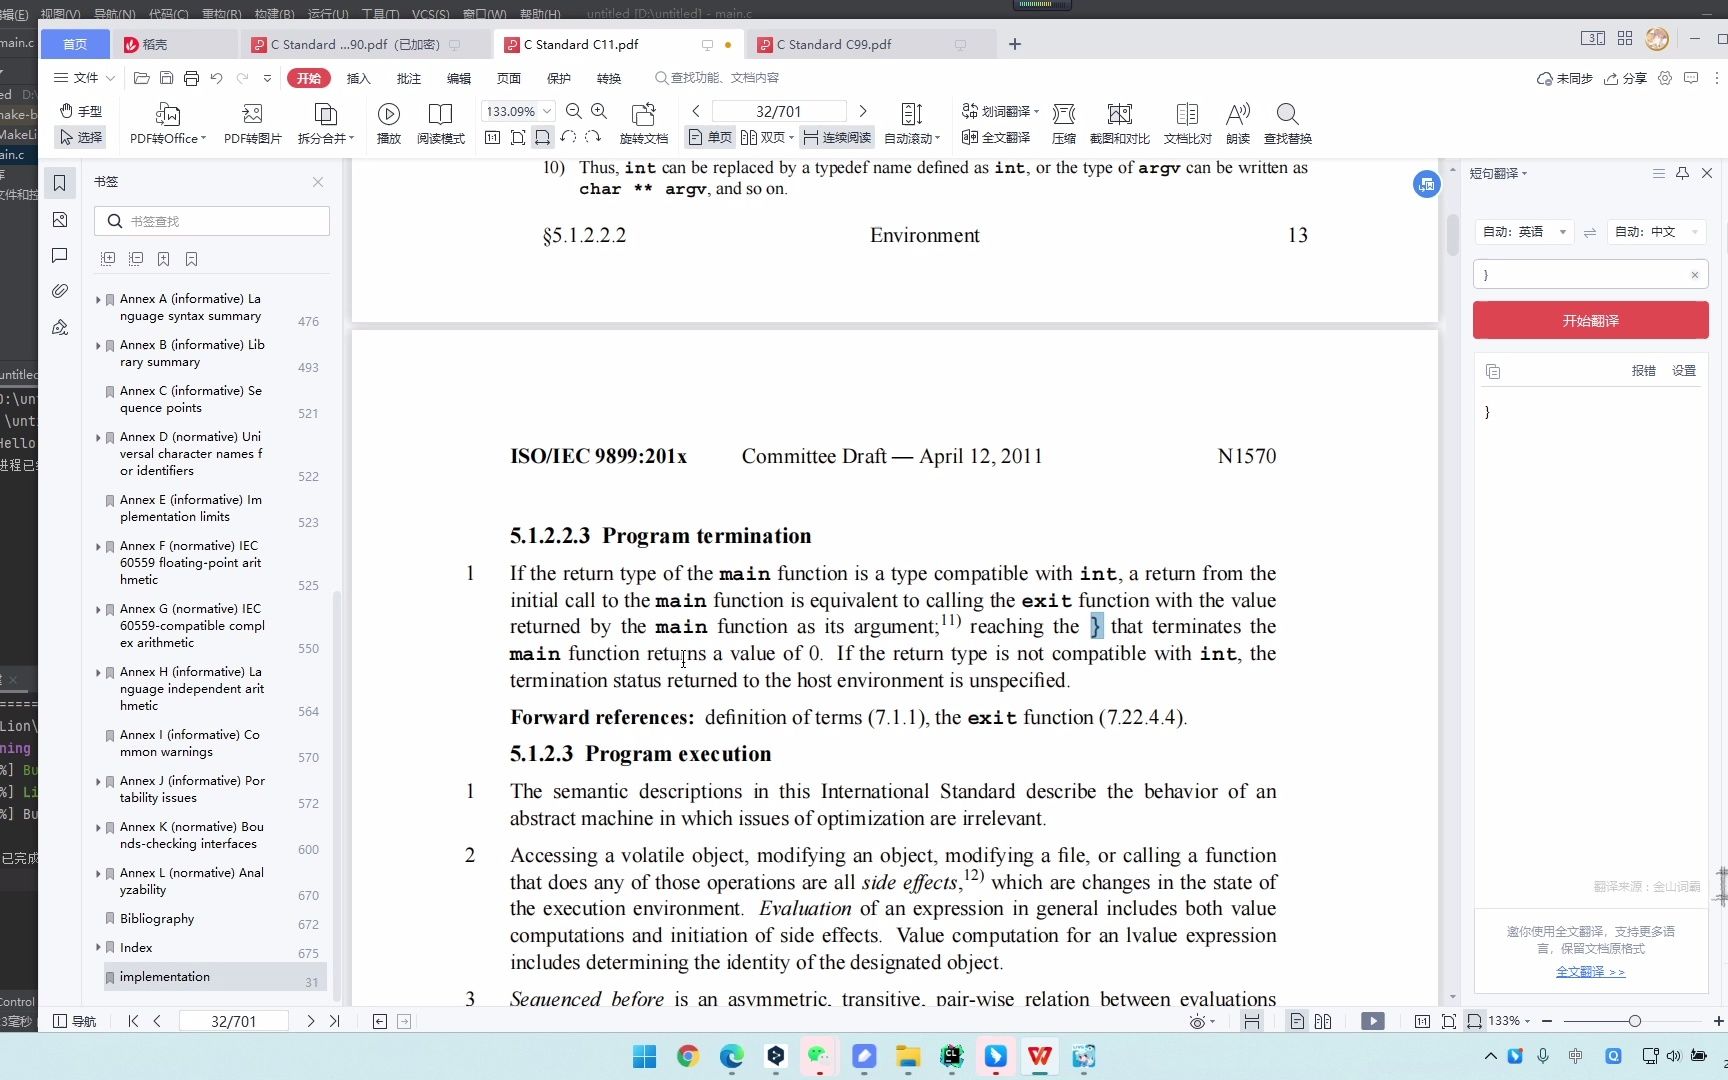Open the thumbnails panel in sidebar
The height and width of the screenshot is (1080, 1728).
coord(60,219)
